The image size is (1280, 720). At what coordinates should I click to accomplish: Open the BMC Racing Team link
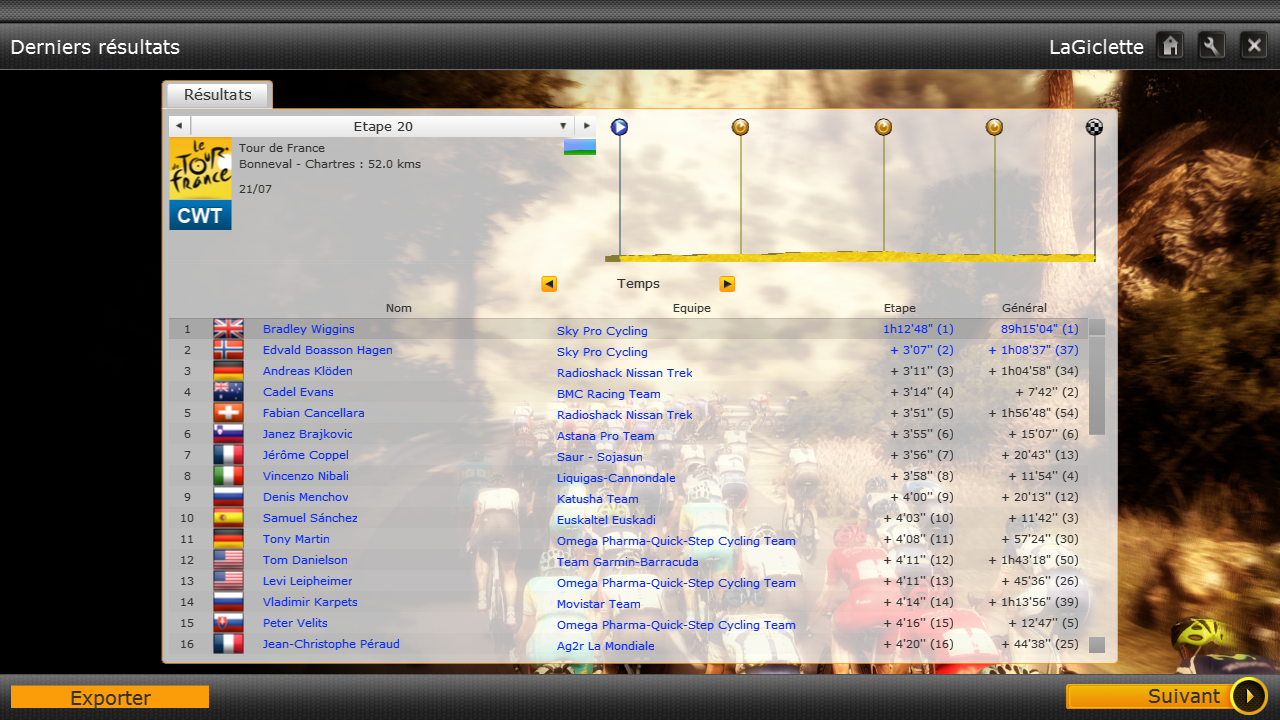608,394
